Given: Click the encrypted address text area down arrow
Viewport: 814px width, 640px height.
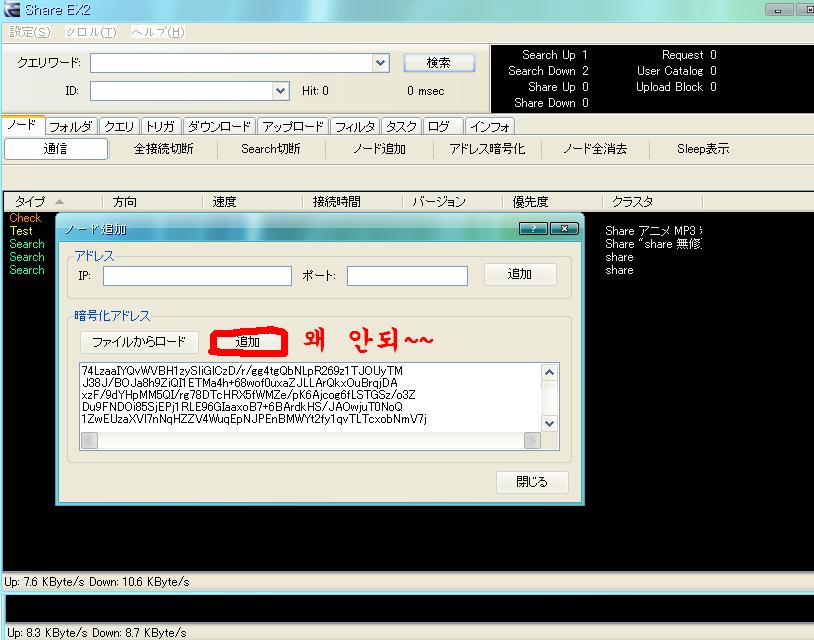Looking at the screenshot, I should (x=549, y=423).
